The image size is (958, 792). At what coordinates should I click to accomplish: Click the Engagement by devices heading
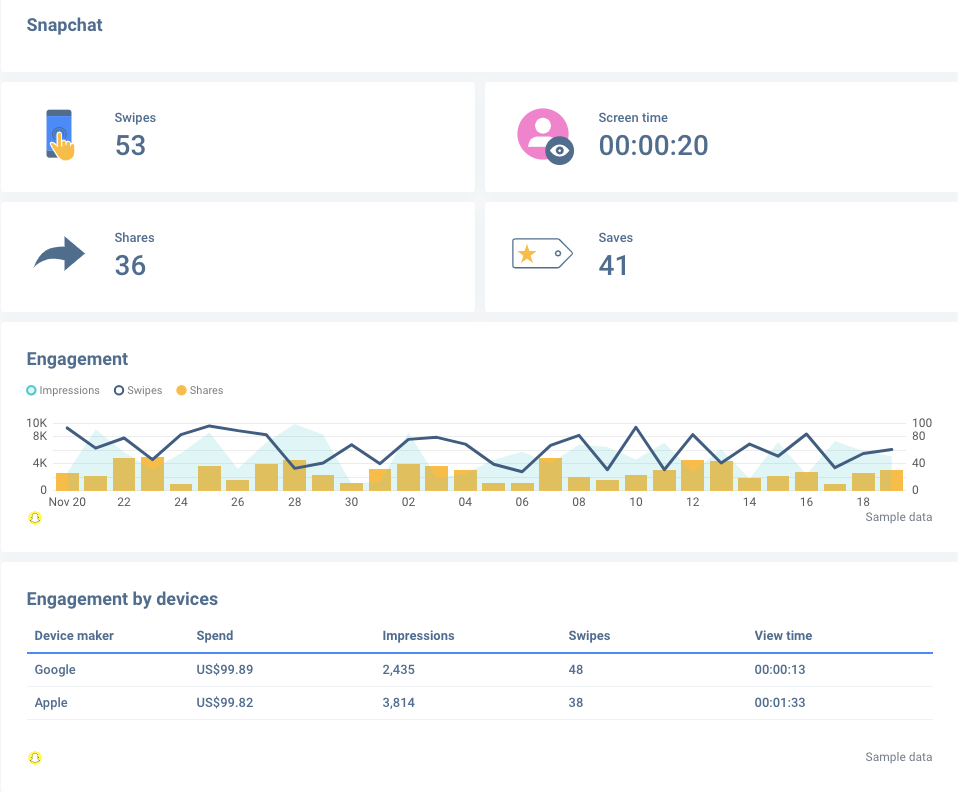tap(122, 599)
